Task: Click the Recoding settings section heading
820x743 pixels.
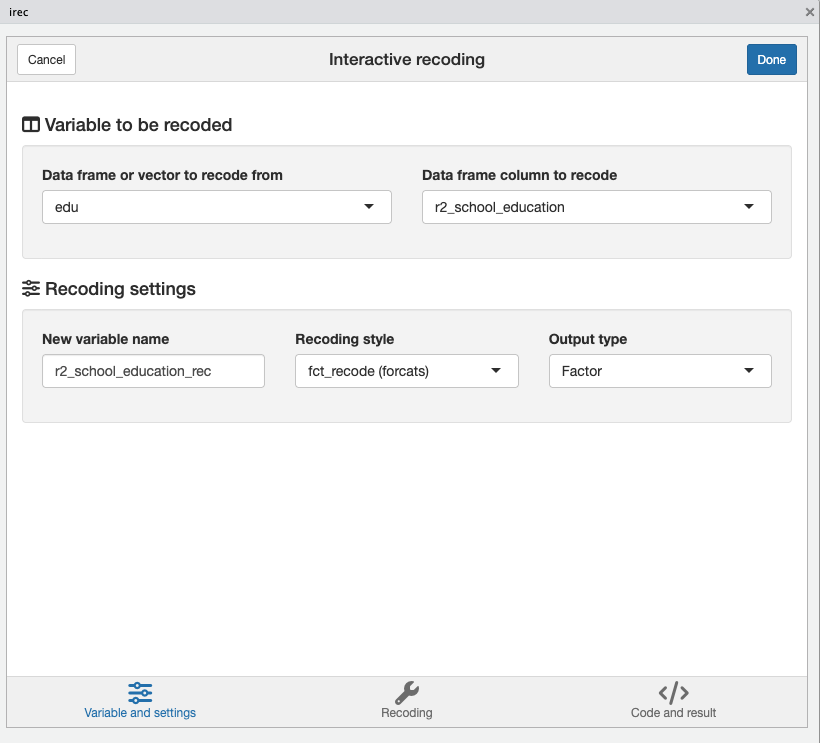Action: pos(118,288)
